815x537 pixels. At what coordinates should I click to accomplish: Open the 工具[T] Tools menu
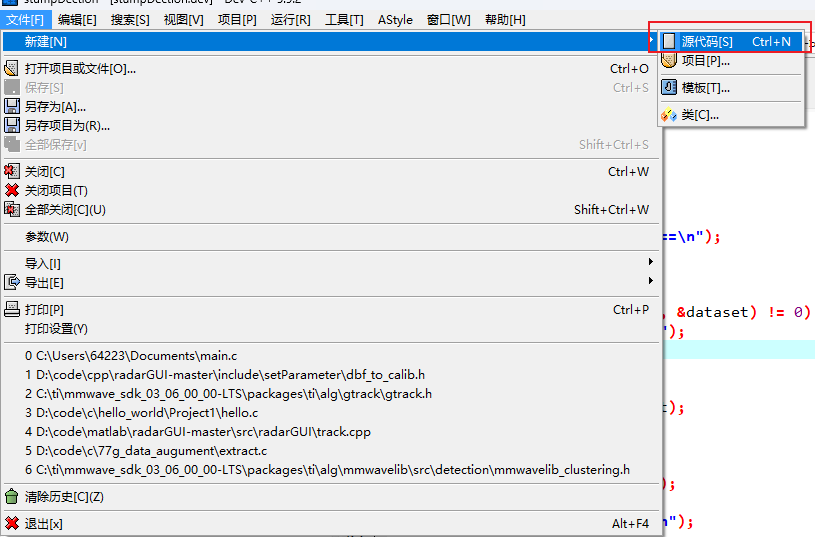pyautogui.click(x=344, y=20)
